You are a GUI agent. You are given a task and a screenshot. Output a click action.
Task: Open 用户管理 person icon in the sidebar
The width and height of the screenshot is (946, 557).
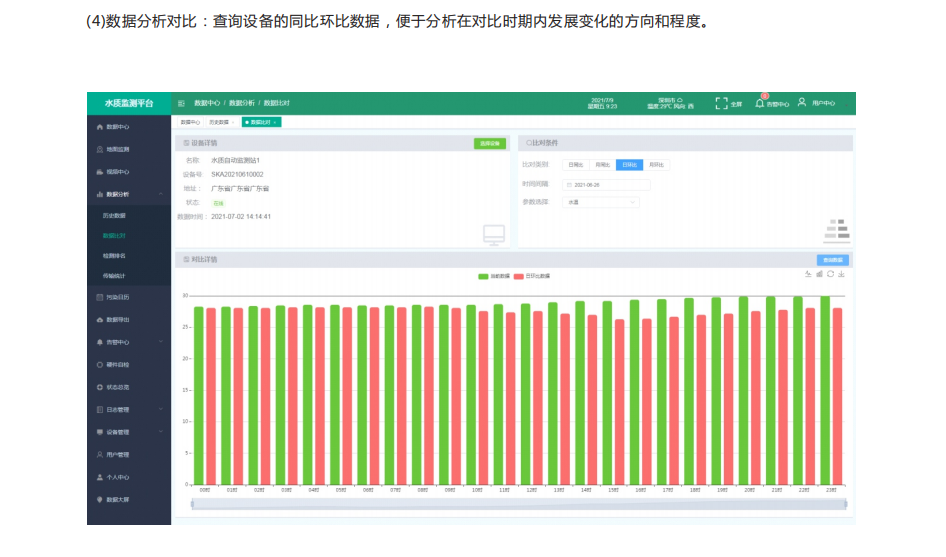click(100, 455)
